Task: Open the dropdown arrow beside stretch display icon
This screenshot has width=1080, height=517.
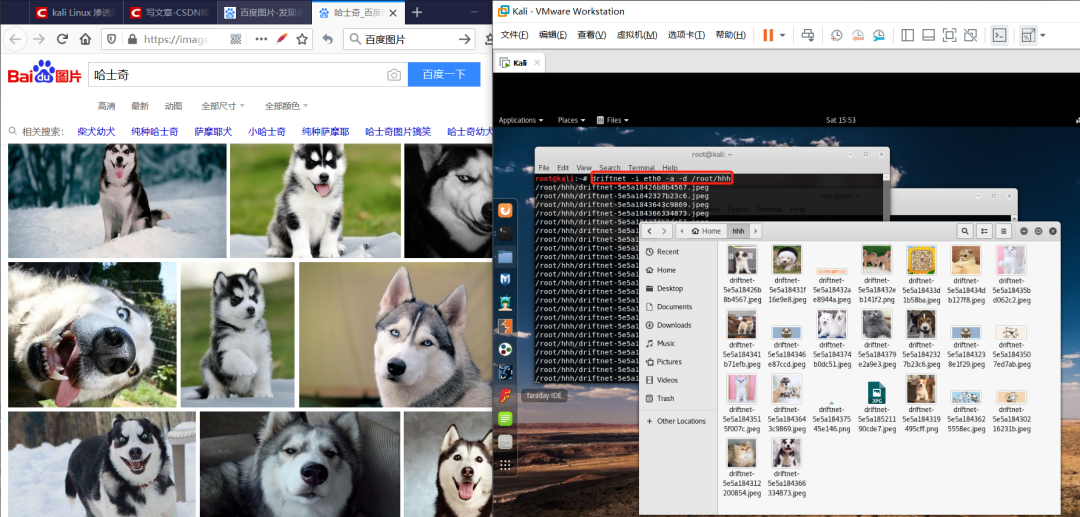Action: click(x=1043, y=36)
